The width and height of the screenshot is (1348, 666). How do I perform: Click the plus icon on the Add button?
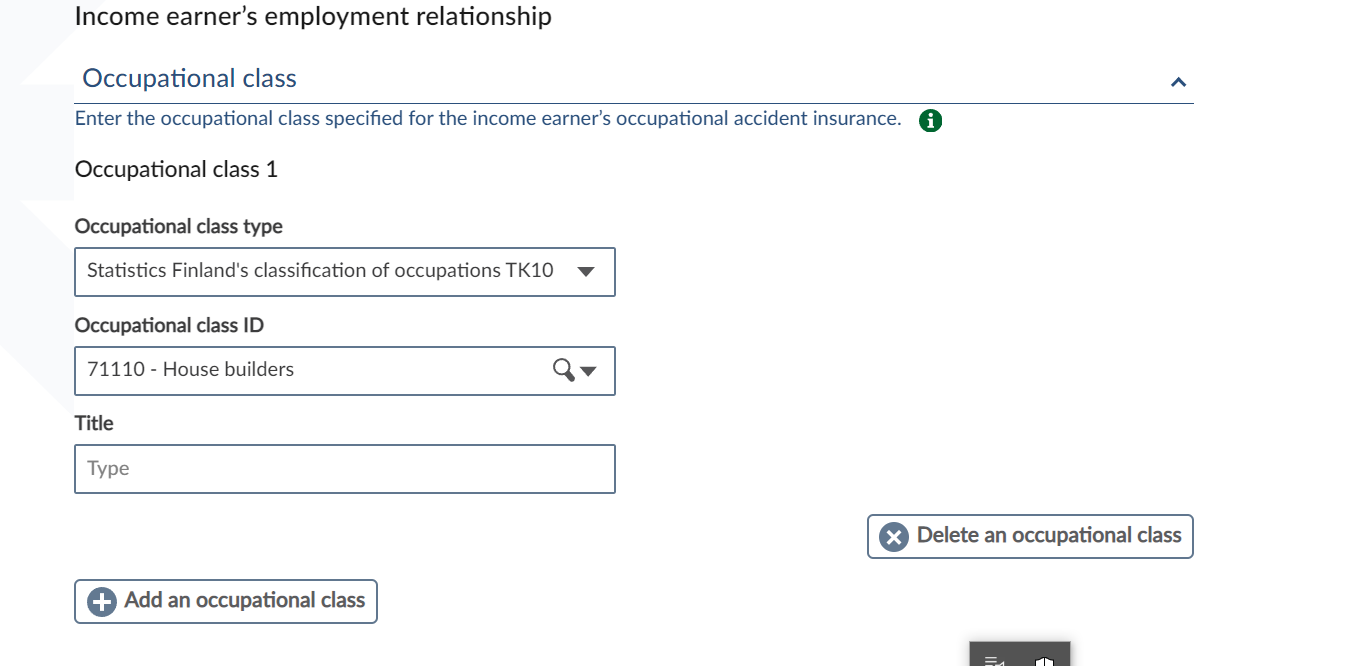(x=102, y=602)
